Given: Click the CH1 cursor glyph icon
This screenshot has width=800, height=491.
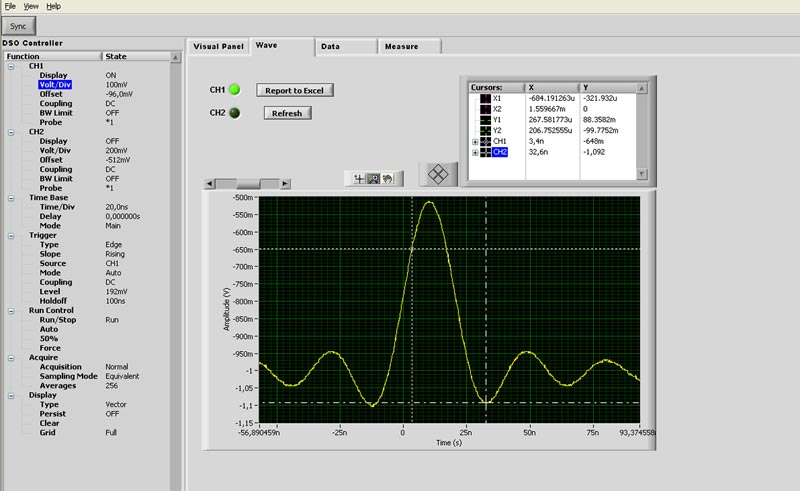Looking at the screenshot, I should point(485,141).
